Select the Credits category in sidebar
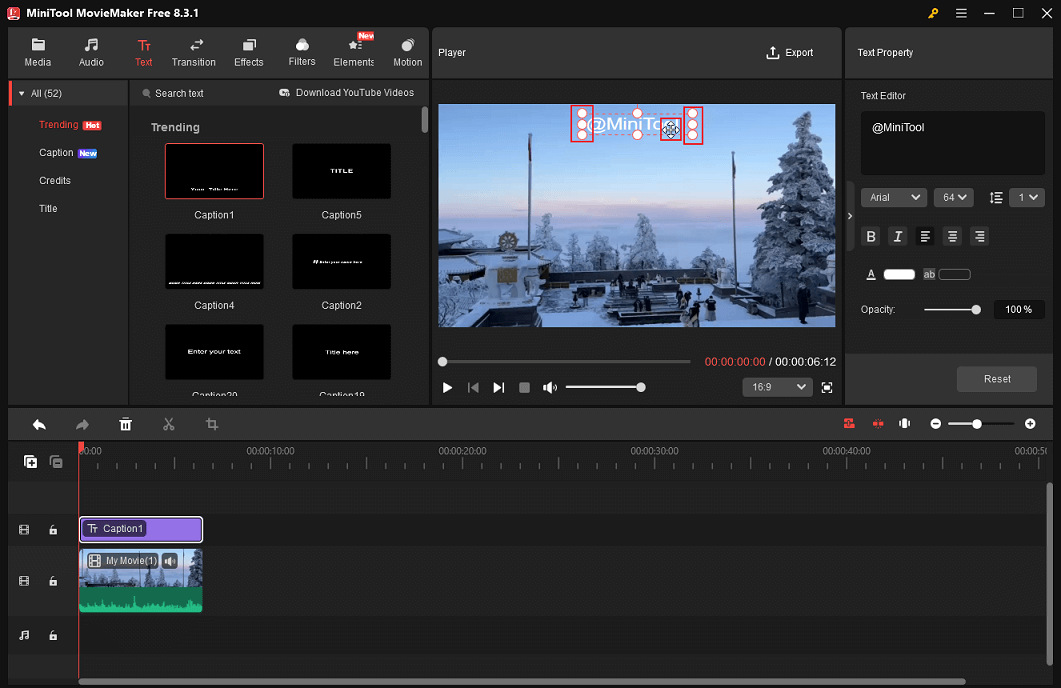Screen dimensions: 1061x688 pyautogui.click(x=55, y=180)
